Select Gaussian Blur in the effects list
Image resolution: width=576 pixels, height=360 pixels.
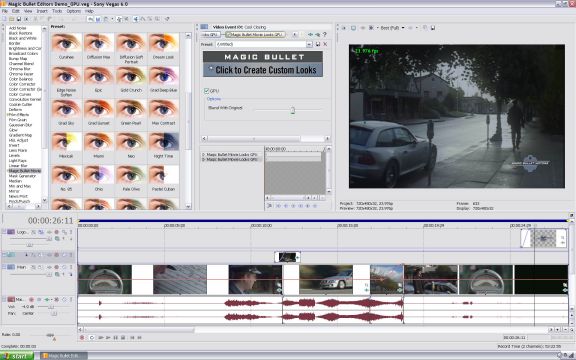(x=21, y=125)
